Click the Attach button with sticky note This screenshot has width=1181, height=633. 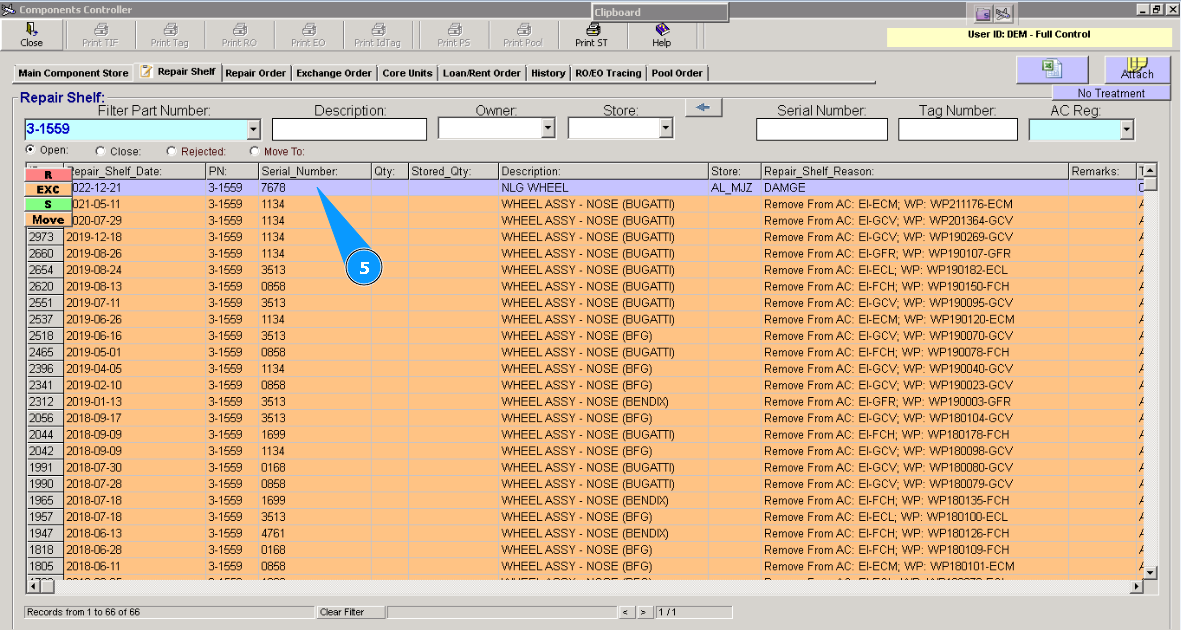click(1137, 69)
